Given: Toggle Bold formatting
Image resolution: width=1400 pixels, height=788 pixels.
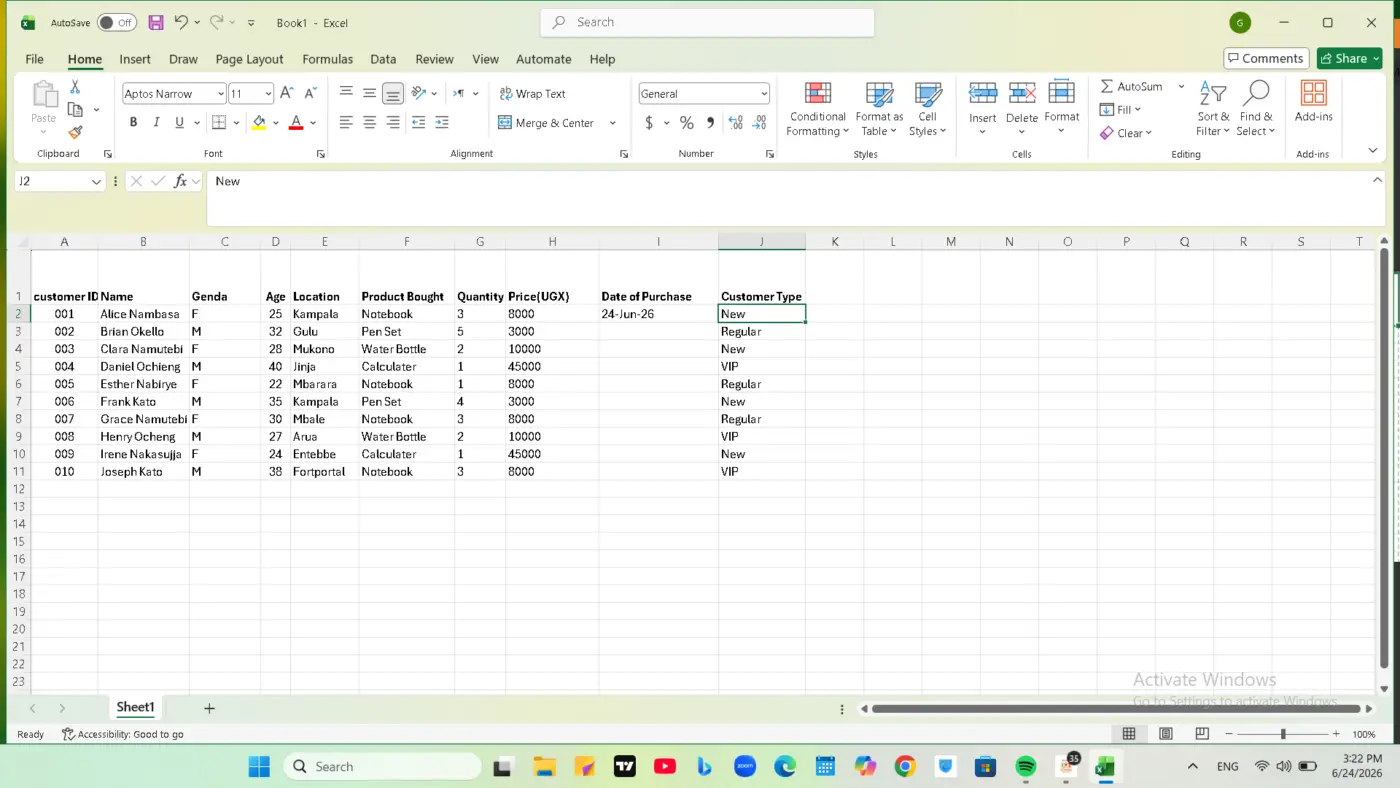Looking at the screenshot, I should (x=133, y=123).
